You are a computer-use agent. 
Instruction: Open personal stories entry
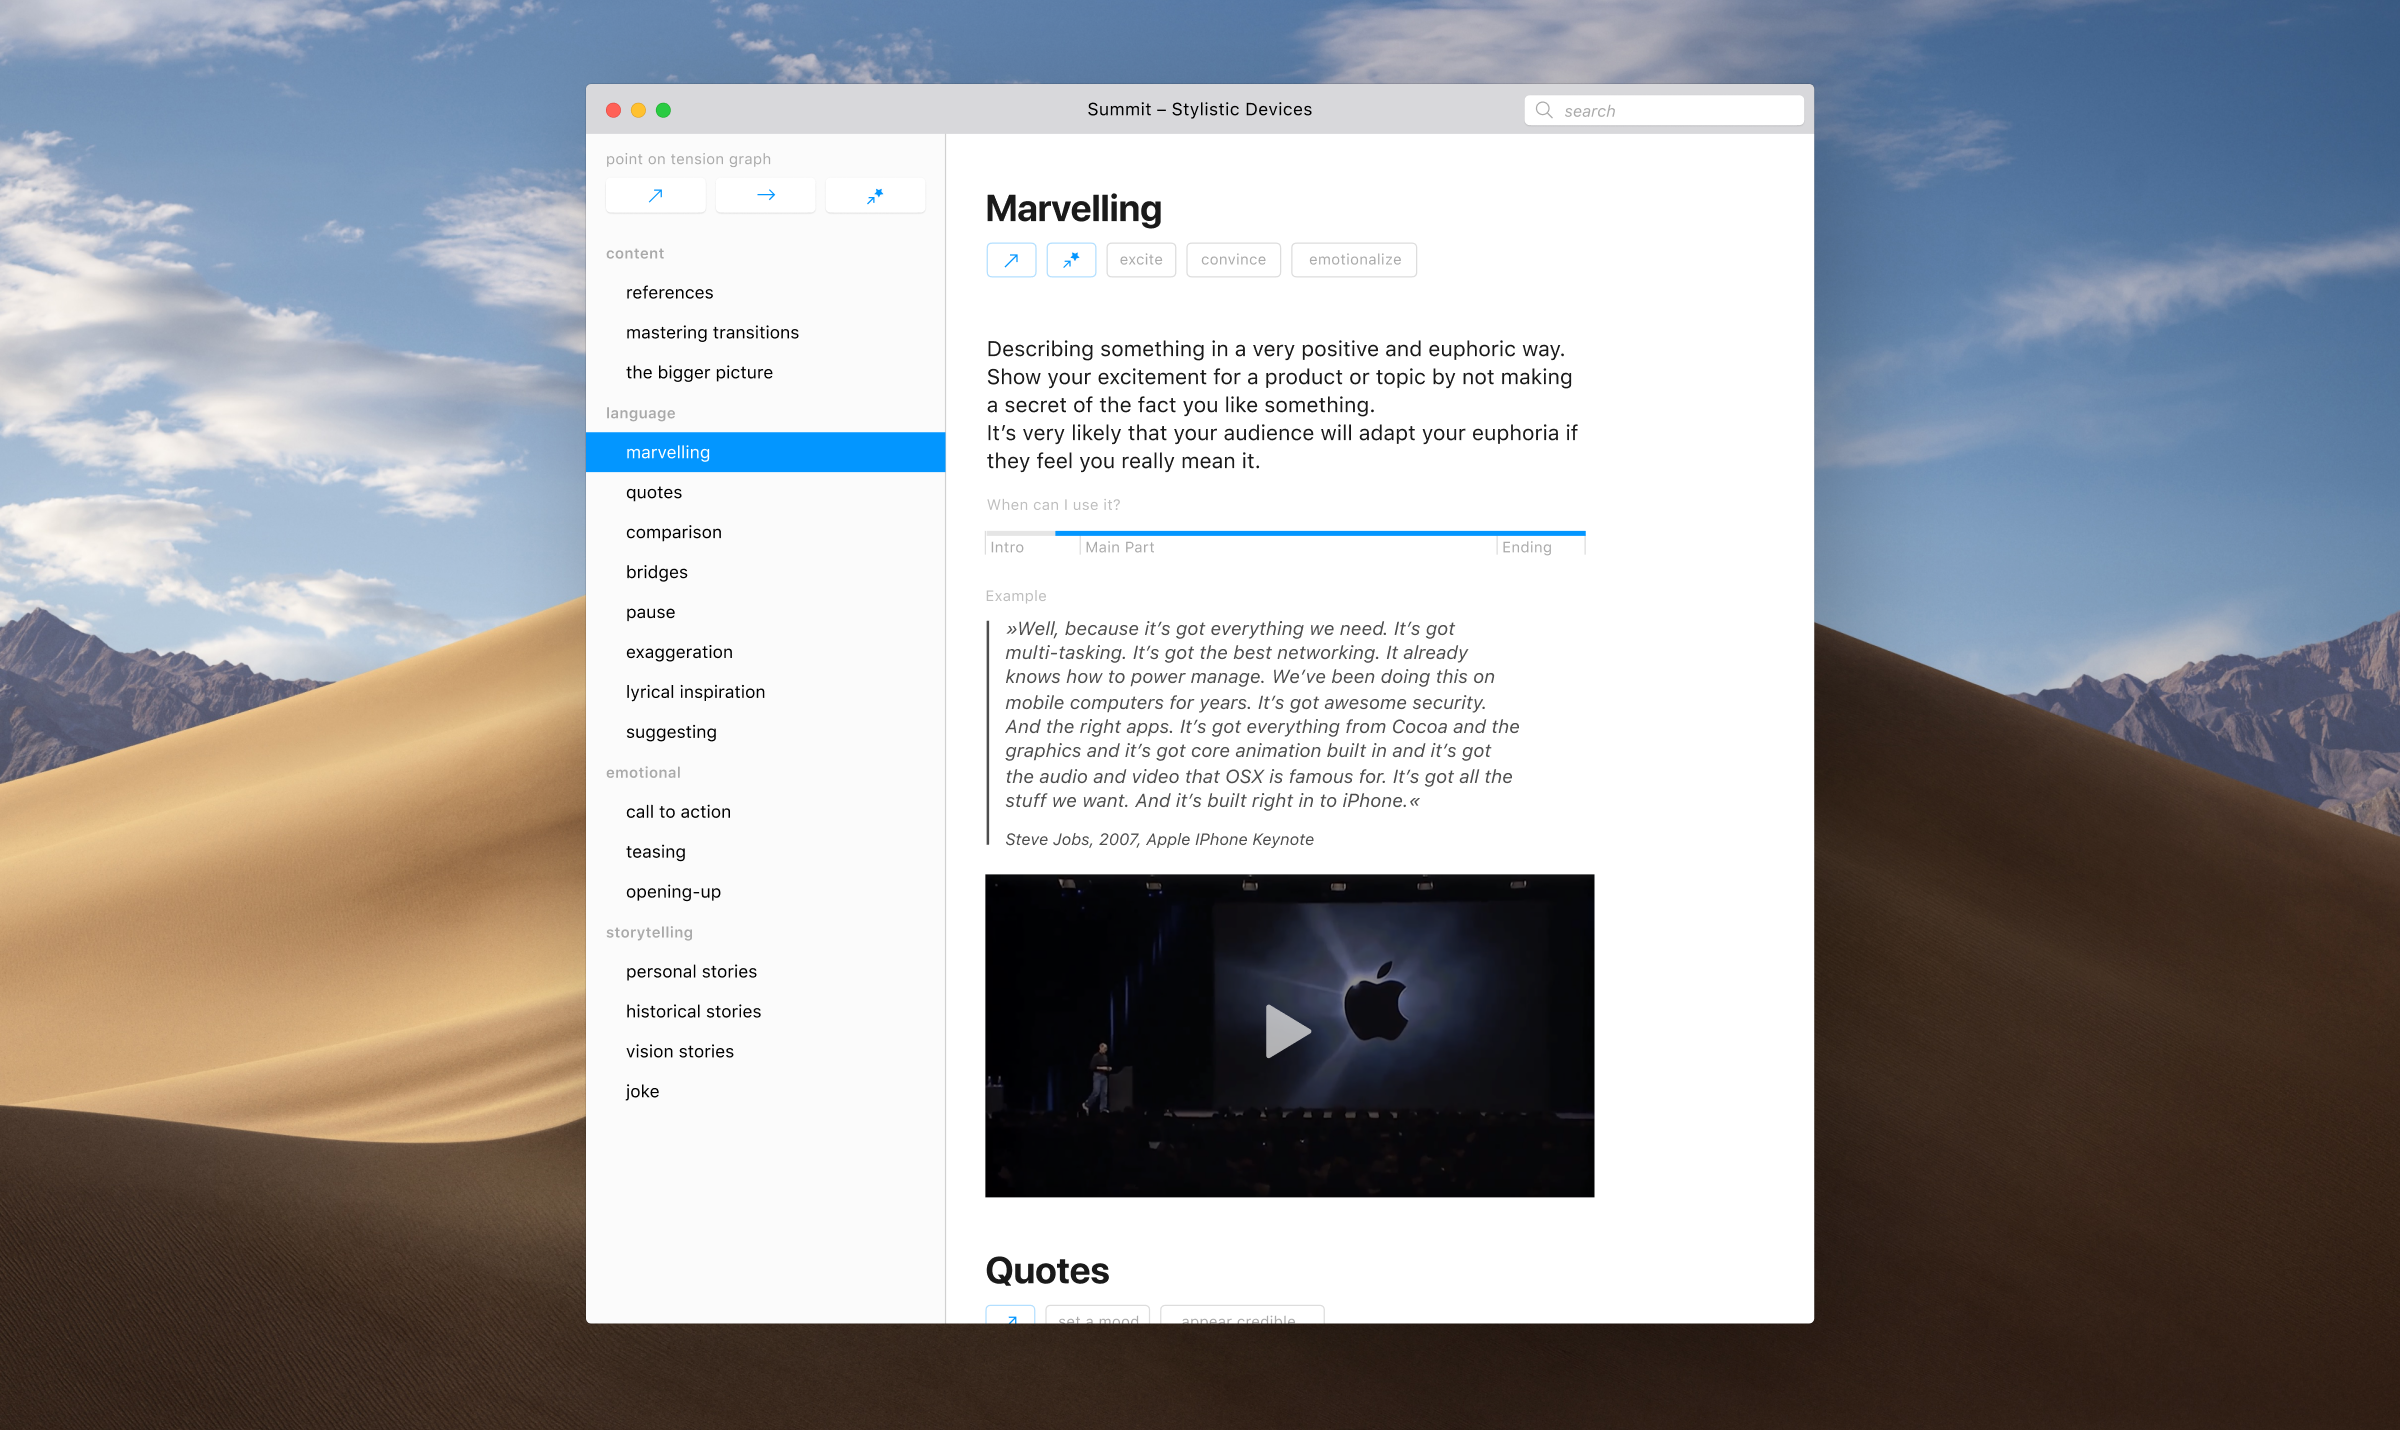(765, 972)
